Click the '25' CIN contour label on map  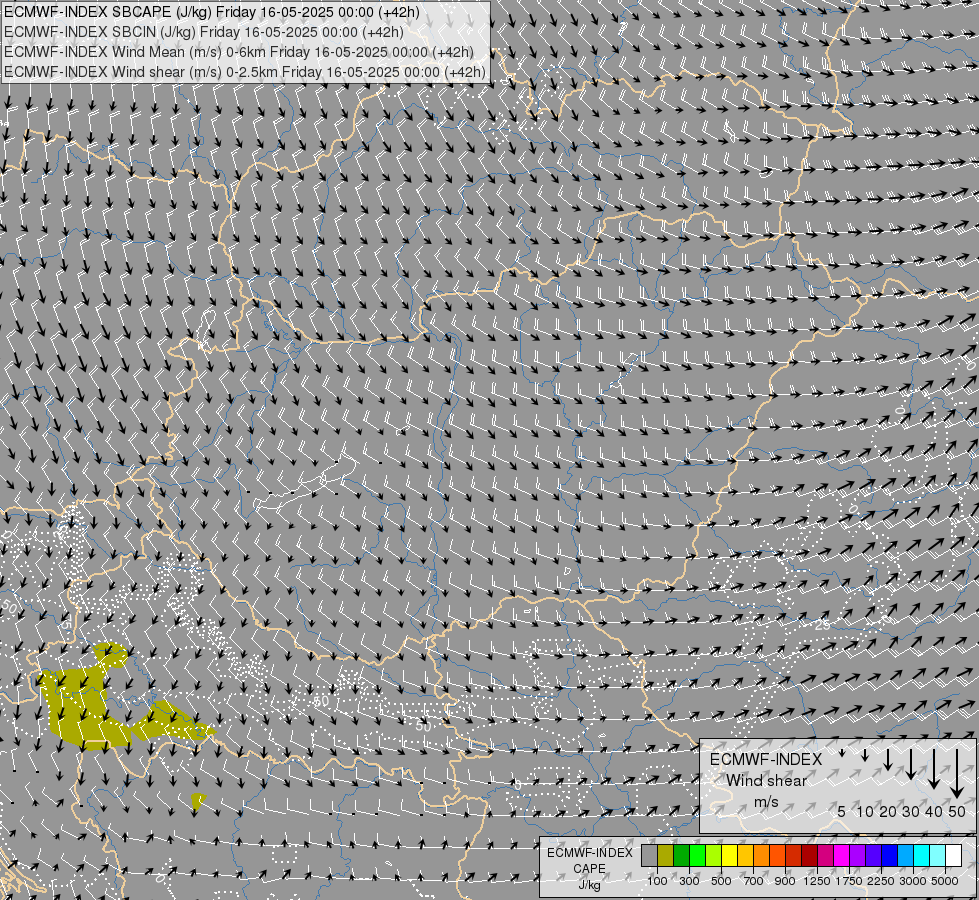click(823, 625)
